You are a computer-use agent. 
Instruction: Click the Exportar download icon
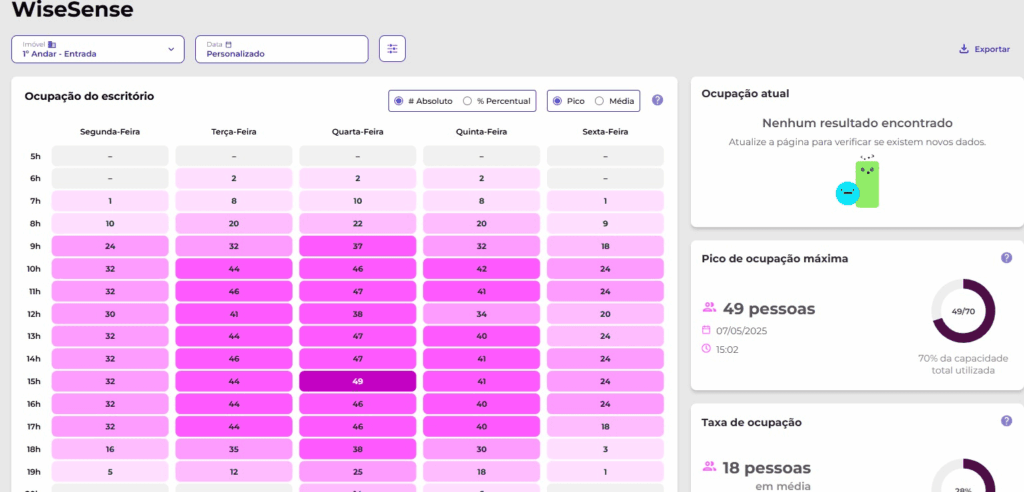963,49
